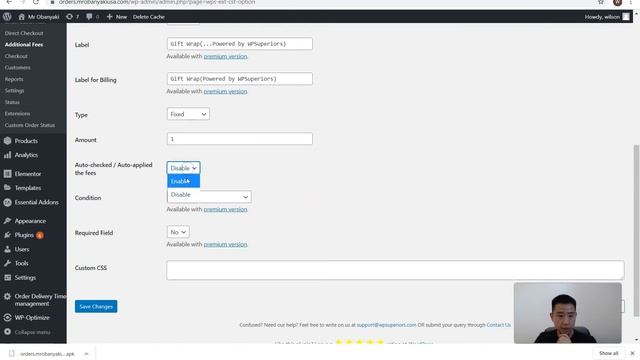Click the Save Changes button
Viewport: 640px width, 360px height.
point(96,307)
